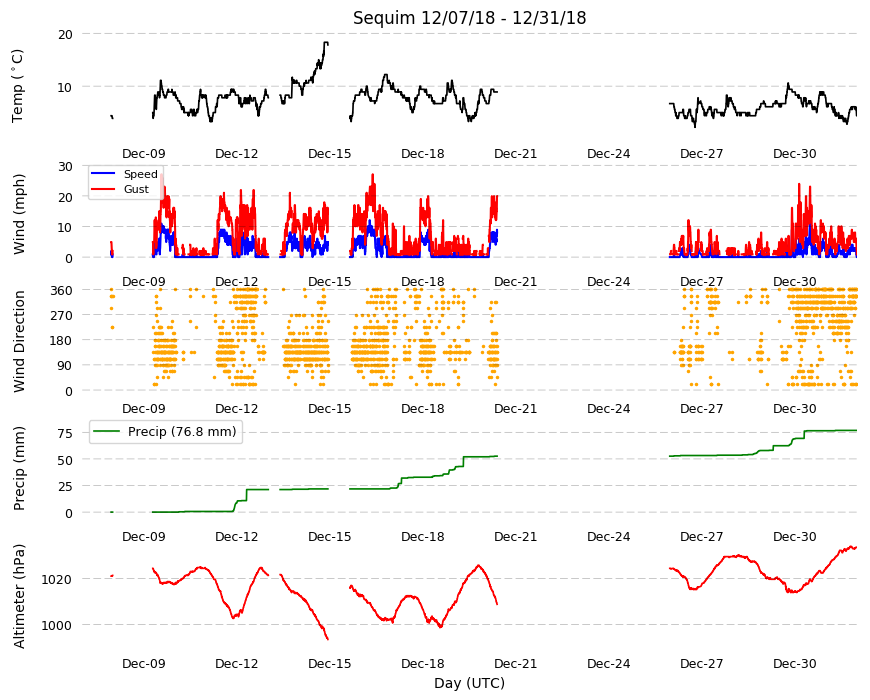
Task: Click the Dec-21 tick under temperature plot
Action: (x=515, y=154)
